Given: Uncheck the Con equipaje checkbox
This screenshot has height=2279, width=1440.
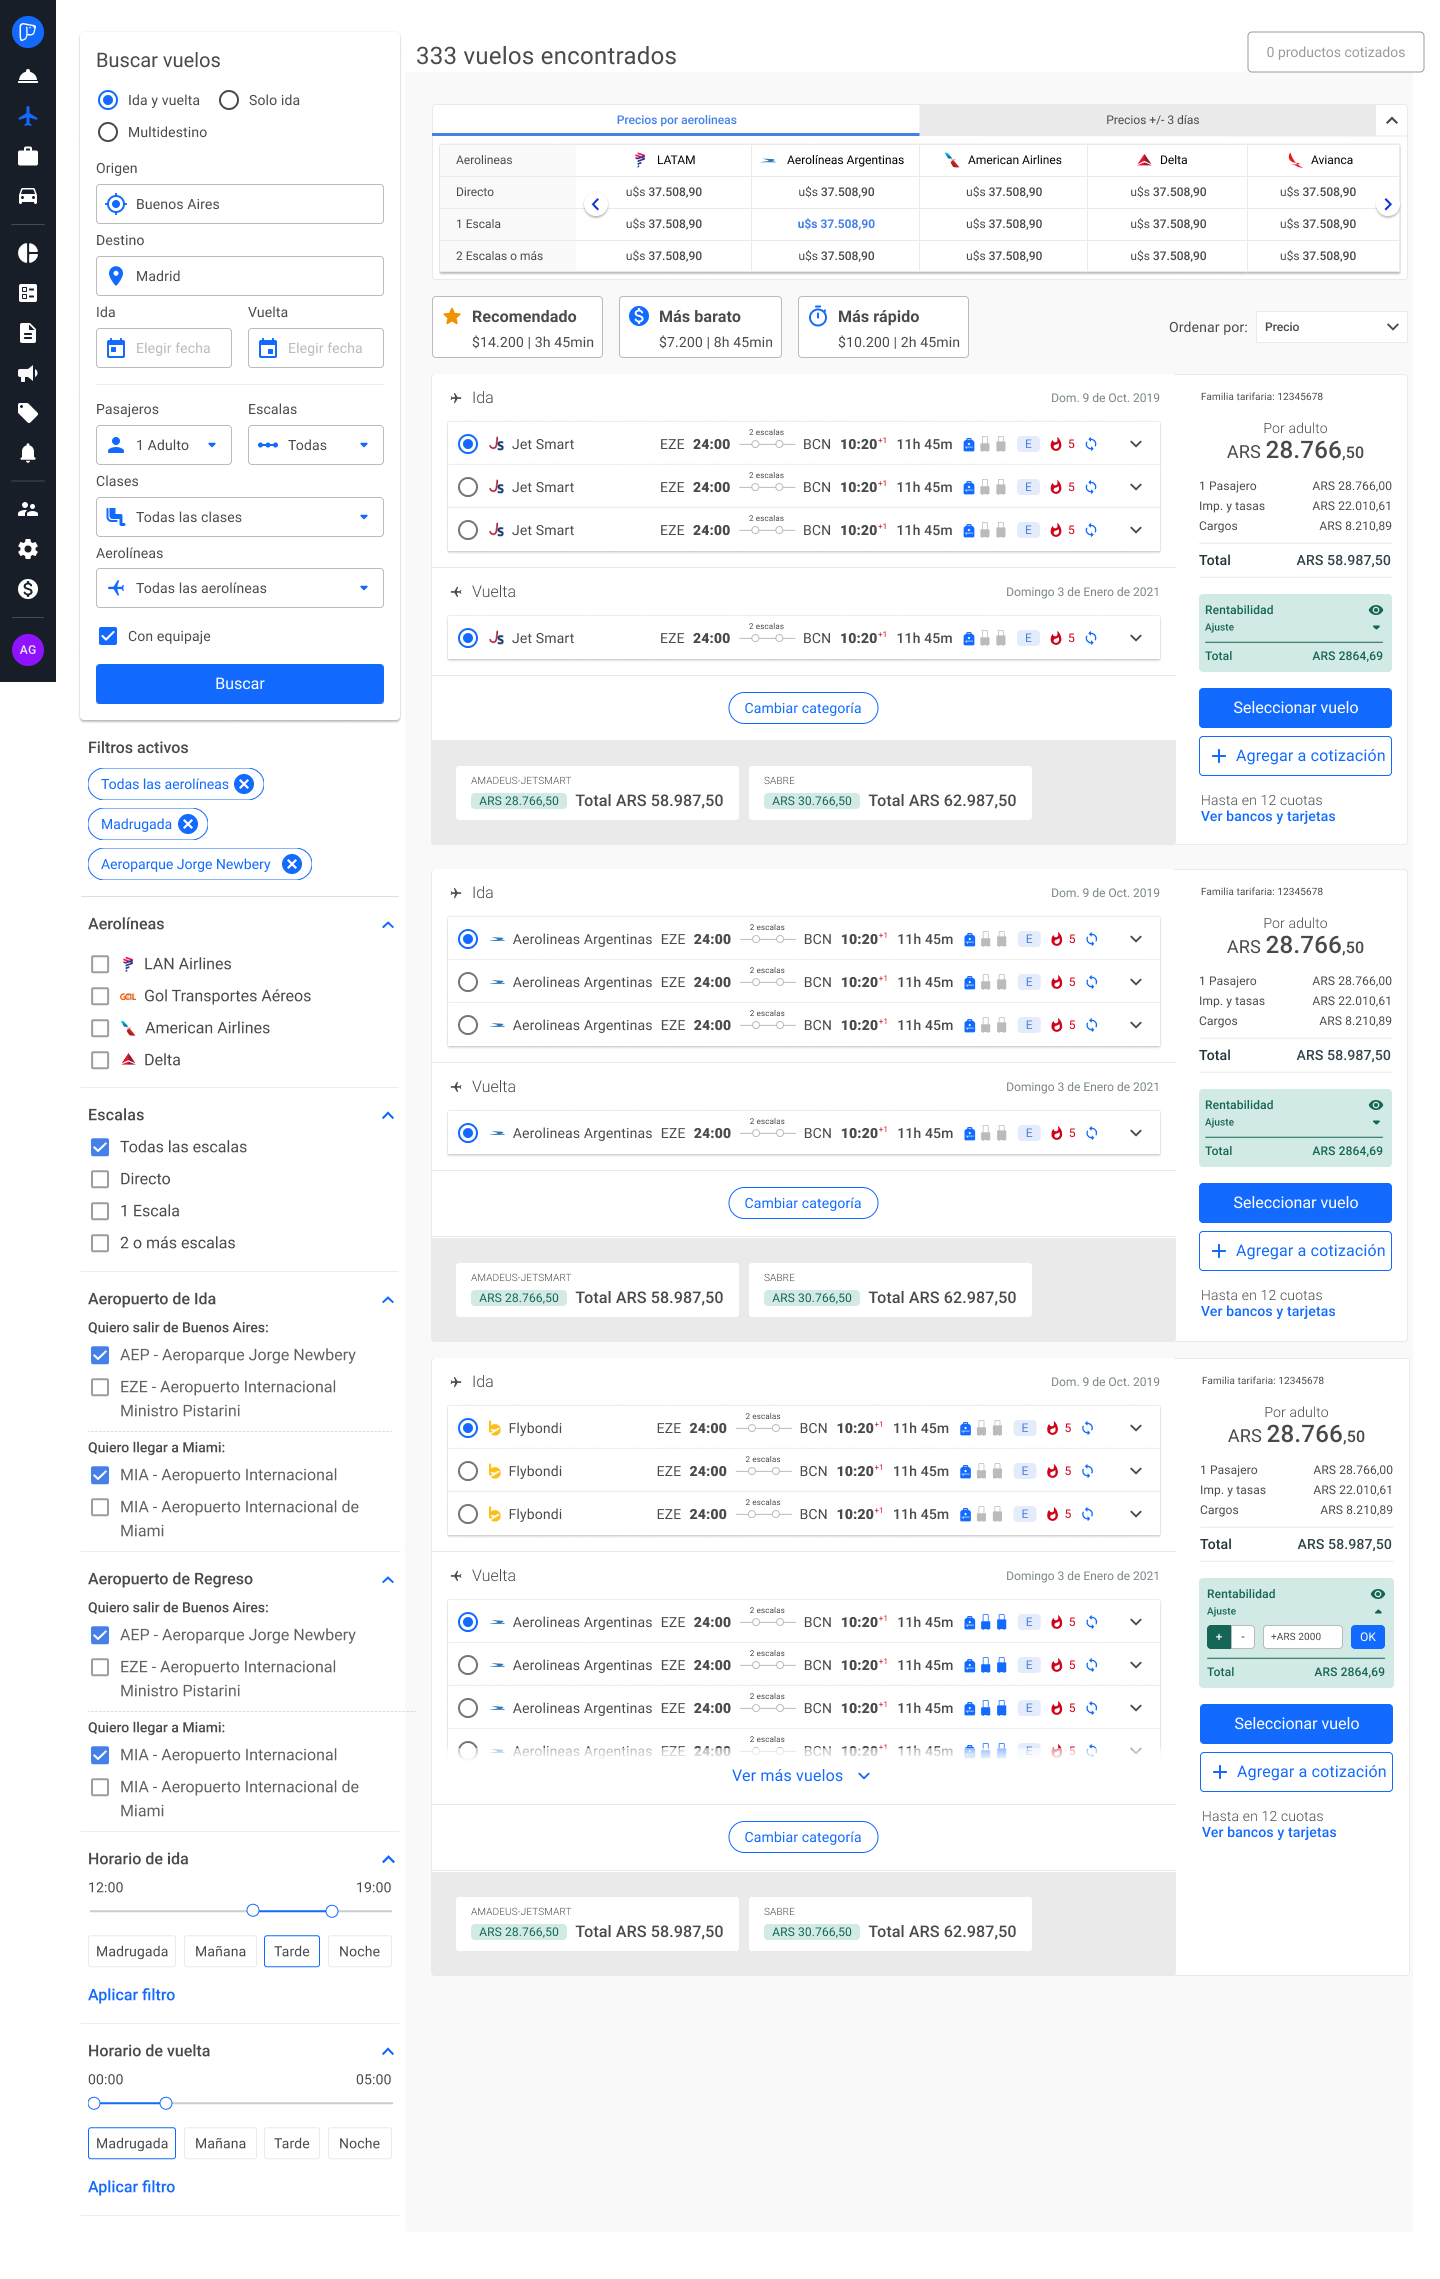Looking at the screenshot, I should pyautogui.click(x=108, y=636).
